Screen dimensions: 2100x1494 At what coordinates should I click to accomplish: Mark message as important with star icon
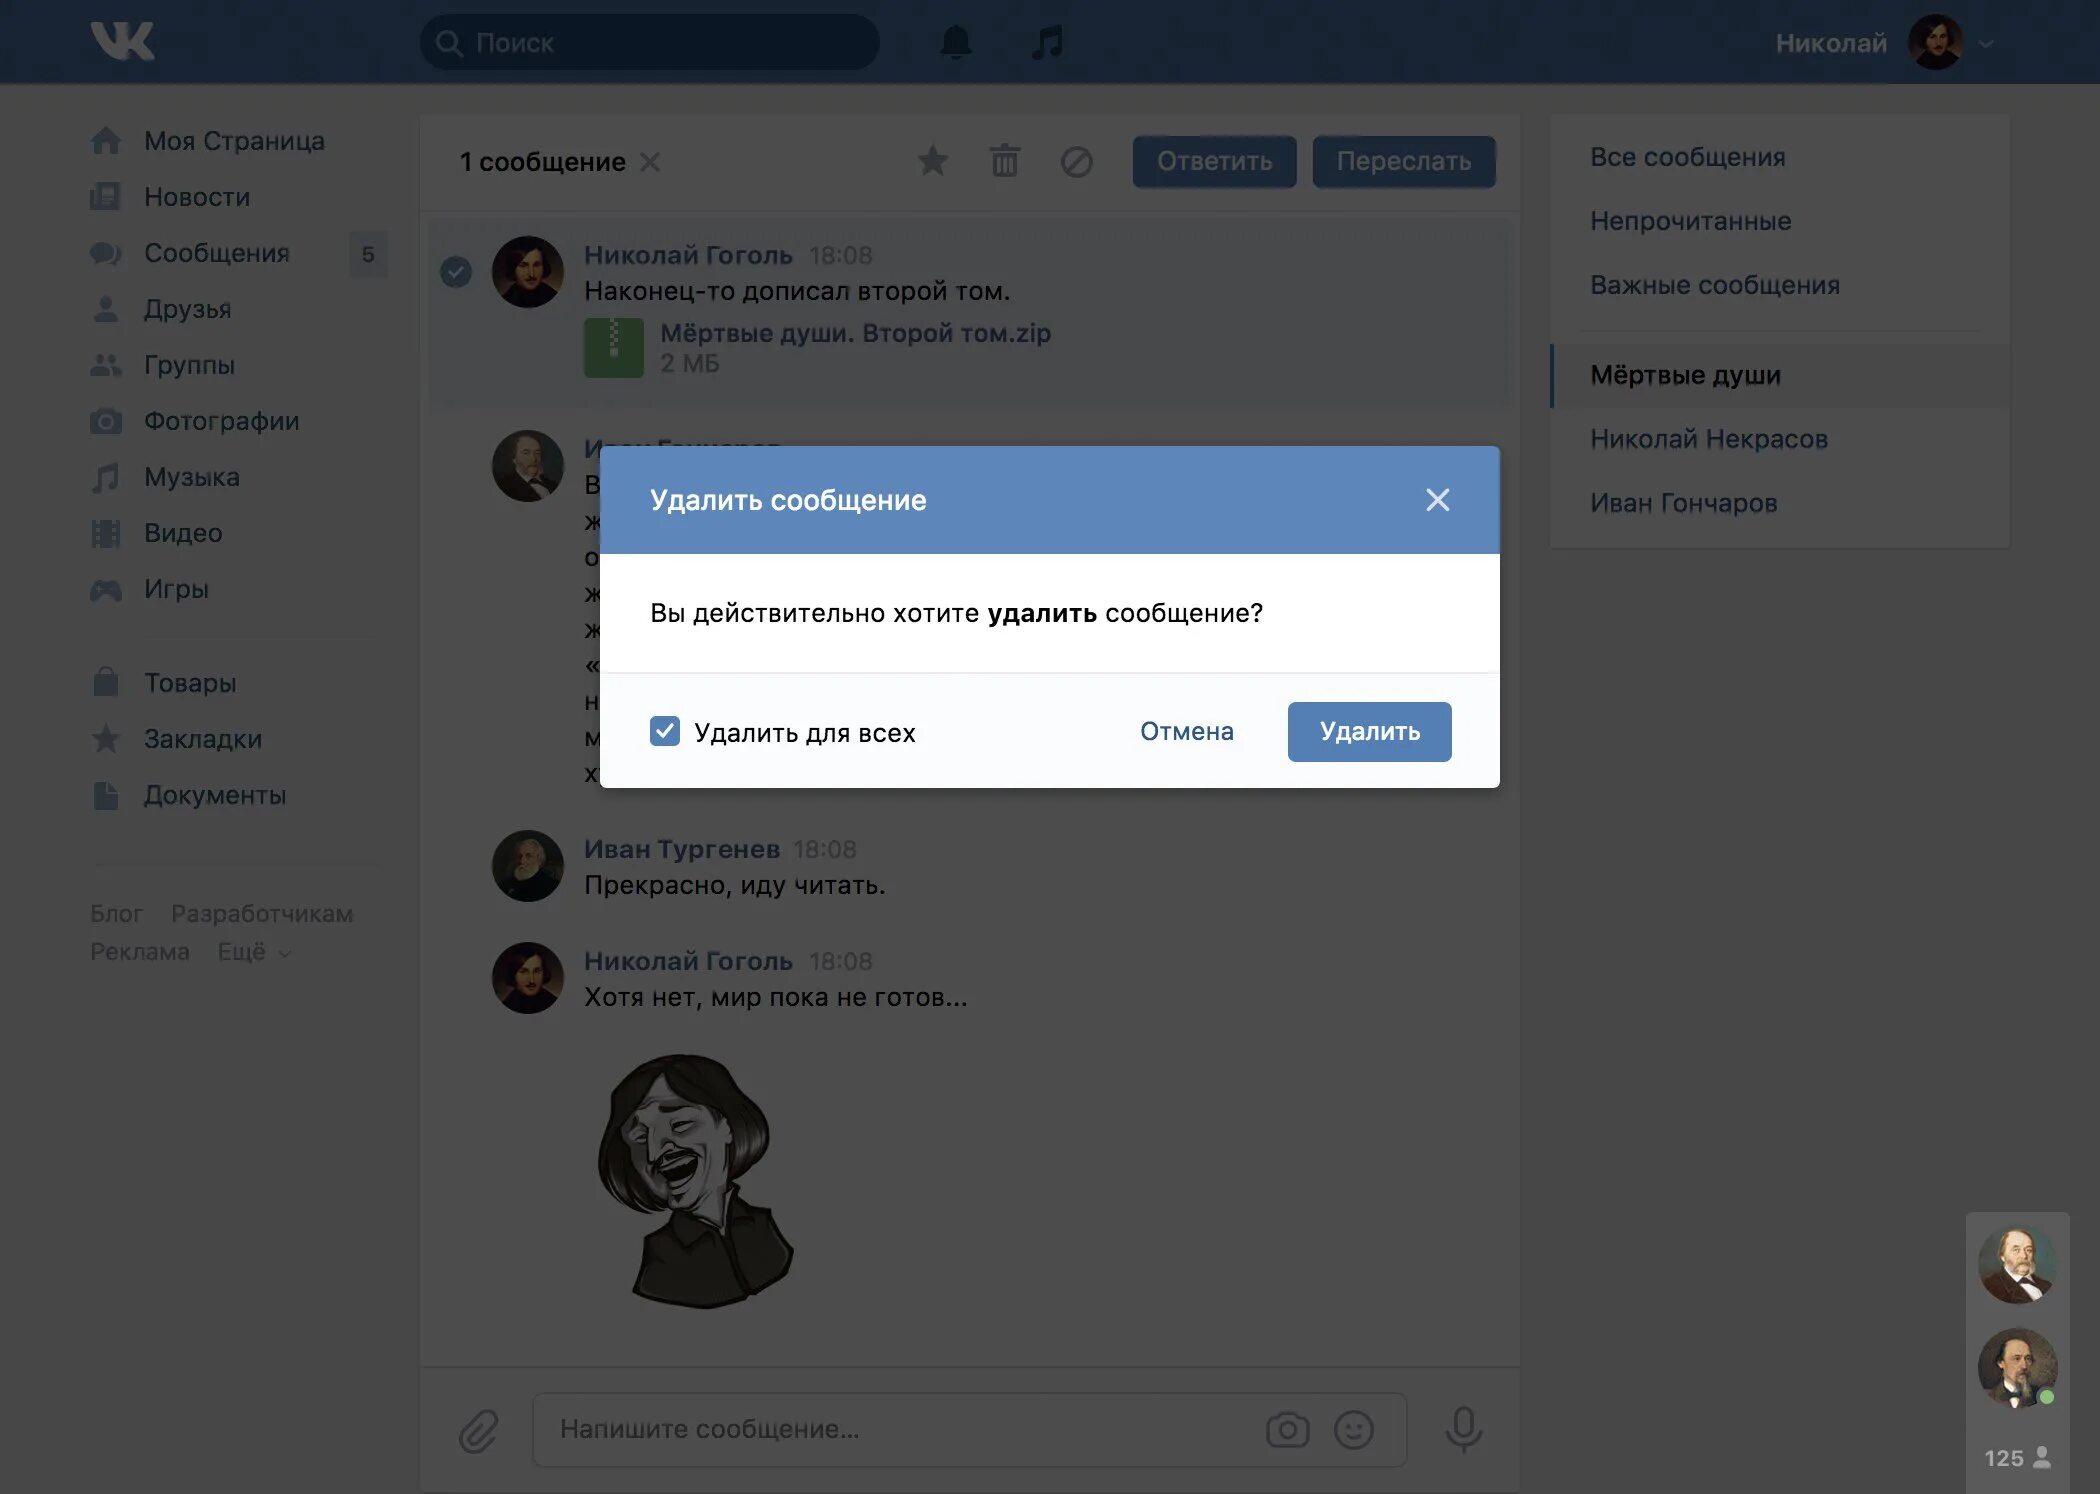[932, 161]
